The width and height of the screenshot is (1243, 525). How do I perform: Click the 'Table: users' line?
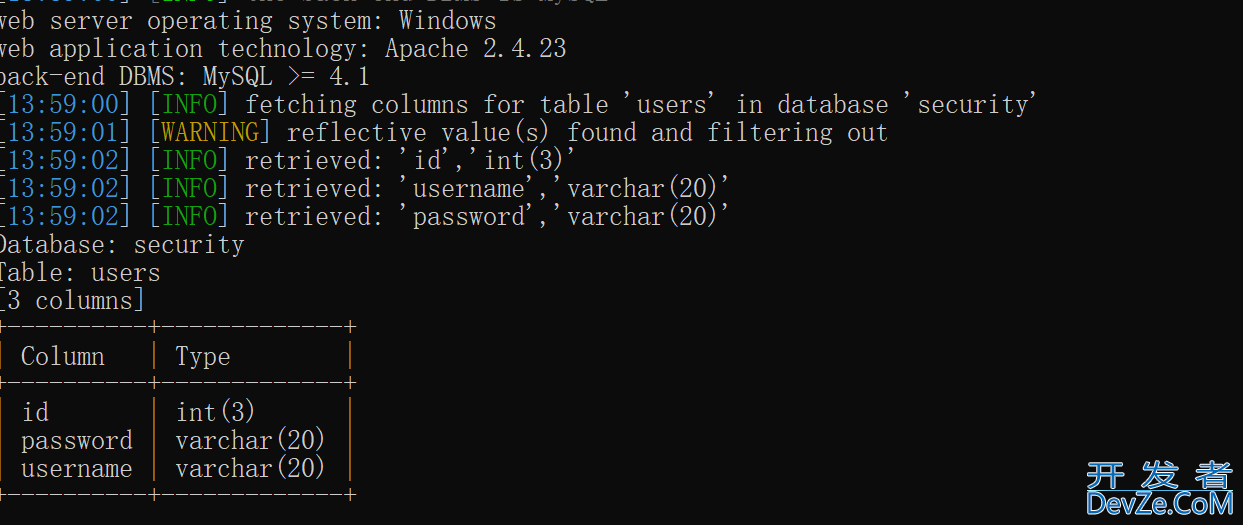click(x=78, y=272)
